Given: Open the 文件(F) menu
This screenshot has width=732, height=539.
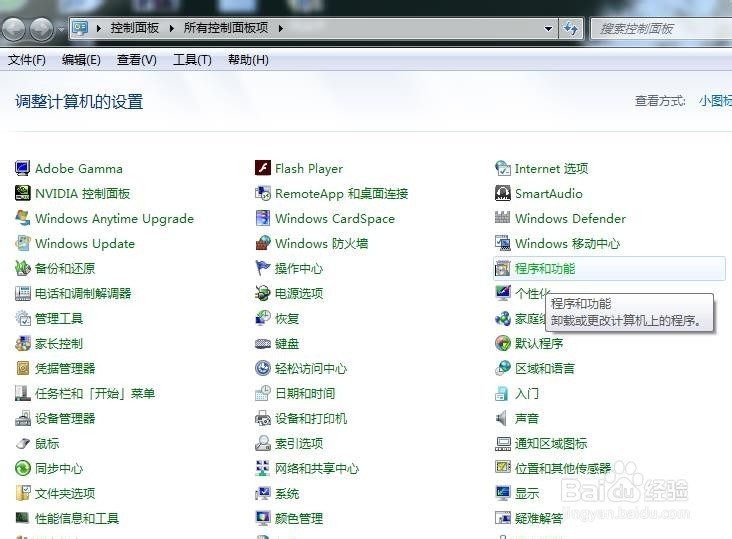Looking at the screenshot, I should [x=27, y=60].
